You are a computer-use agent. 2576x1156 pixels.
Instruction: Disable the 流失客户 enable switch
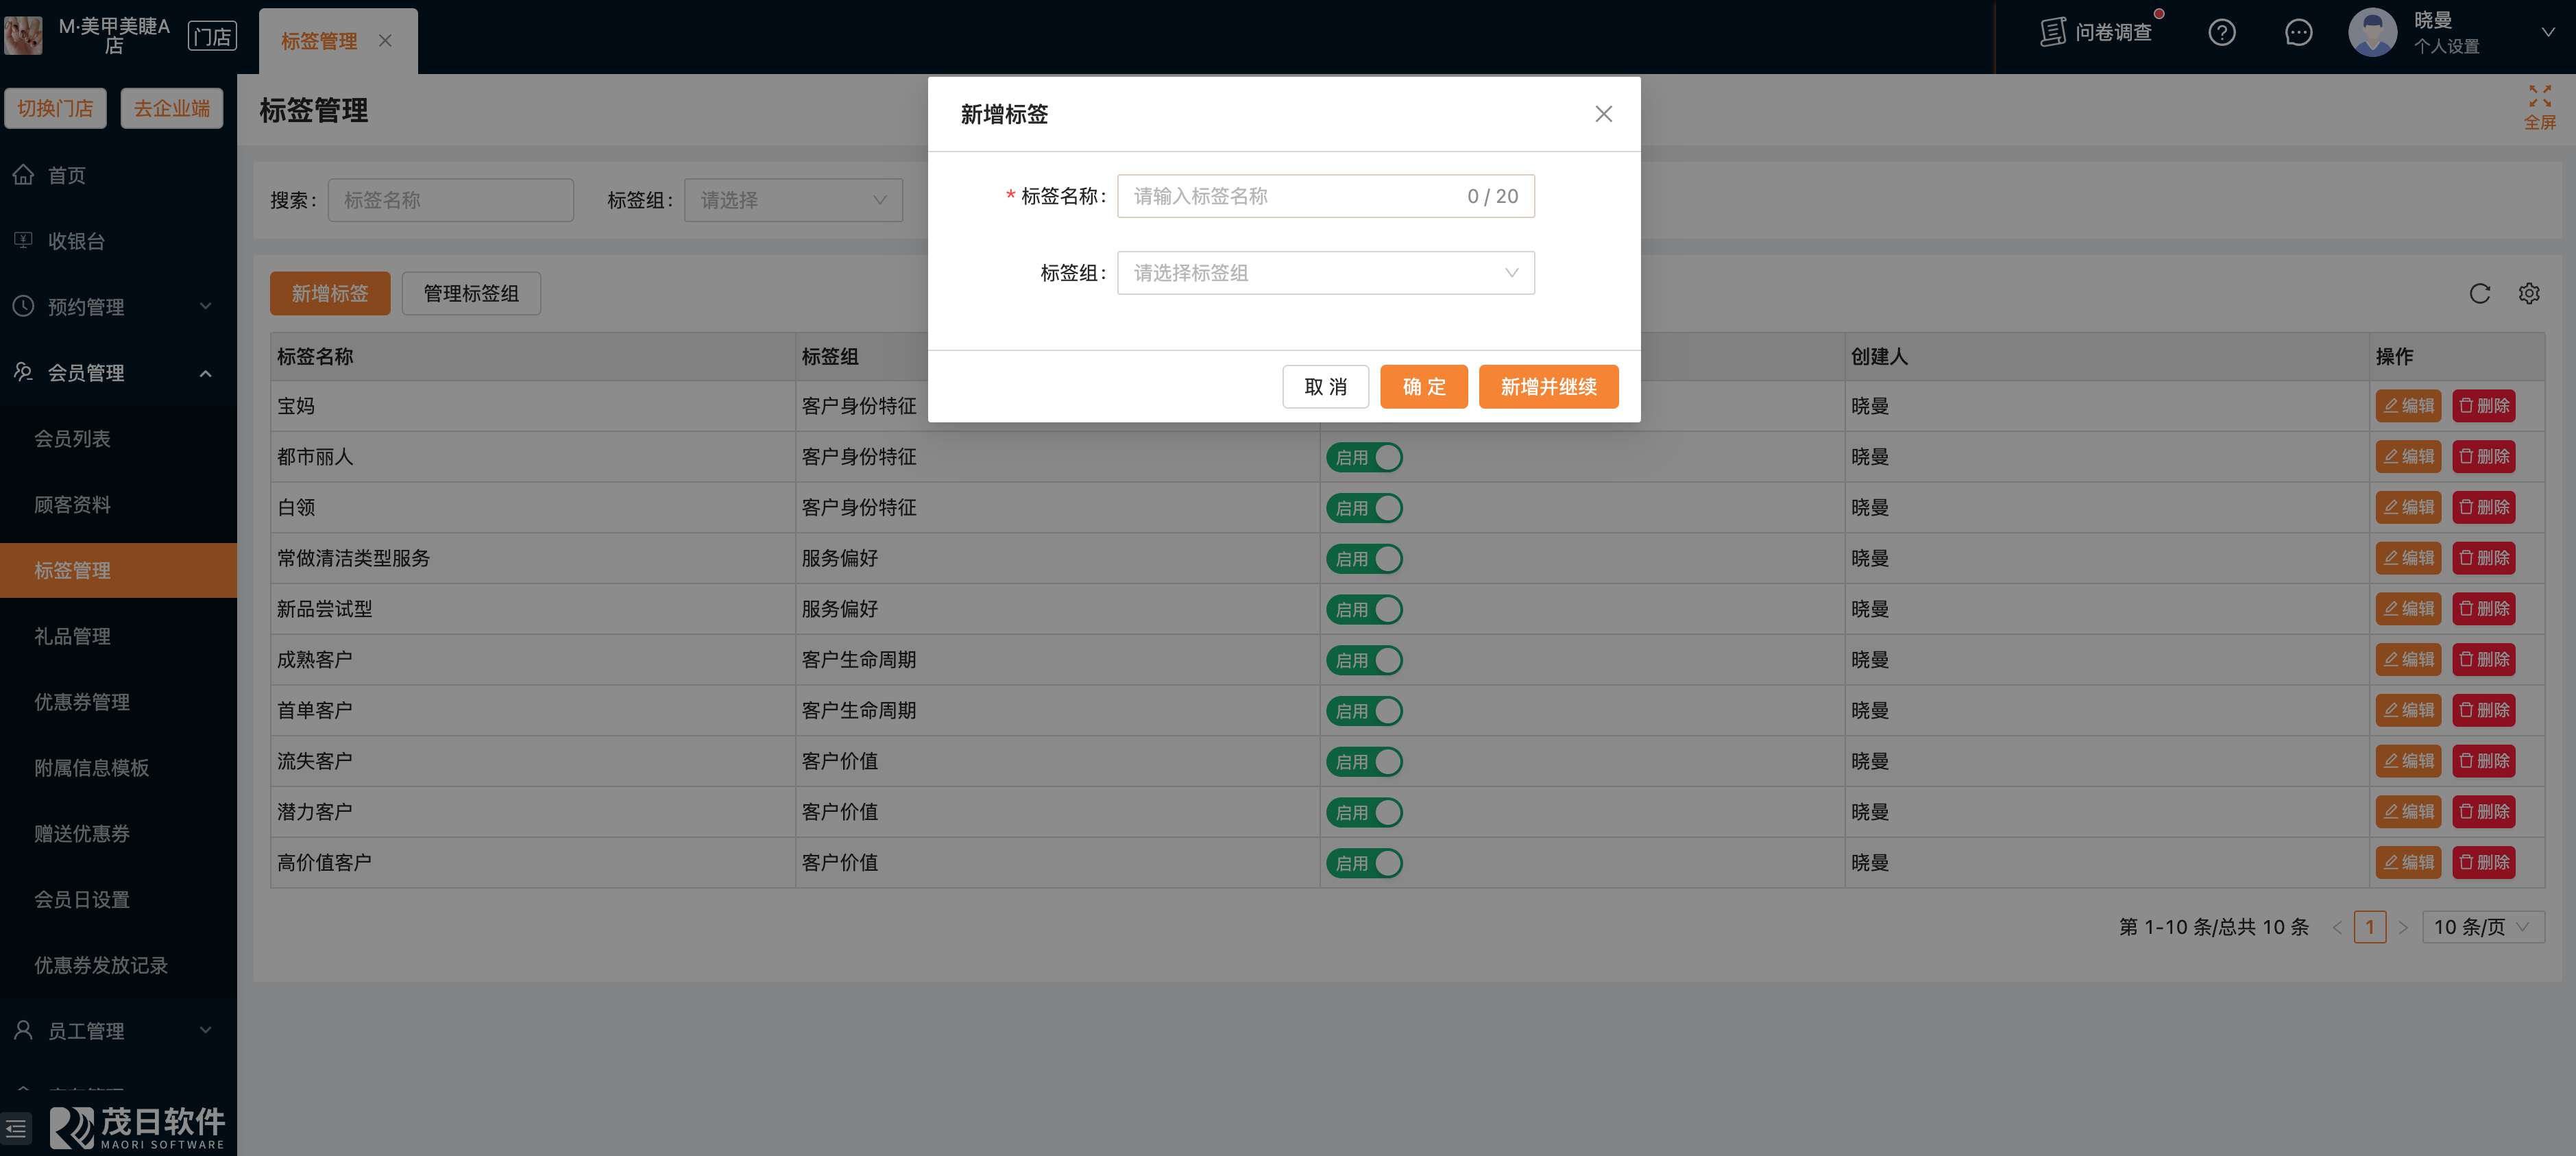1364,762
